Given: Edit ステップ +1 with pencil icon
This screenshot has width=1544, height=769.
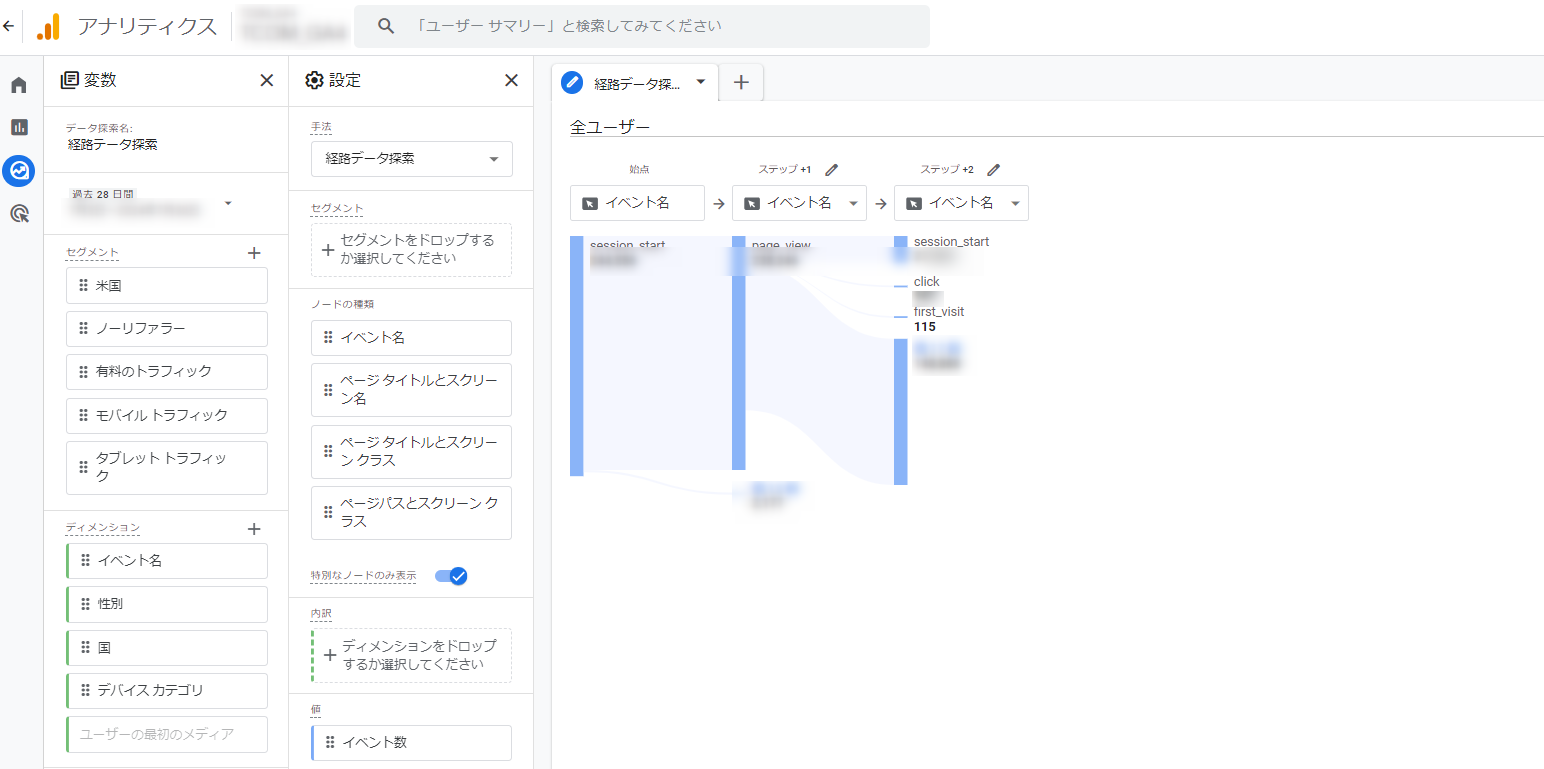Looking at the screenshot, I should 831,170.
